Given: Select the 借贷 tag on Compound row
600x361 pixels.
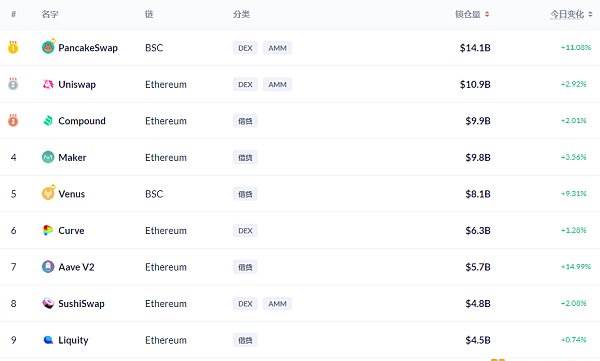Looking at the screenshot, I should (x=245, y=121).
